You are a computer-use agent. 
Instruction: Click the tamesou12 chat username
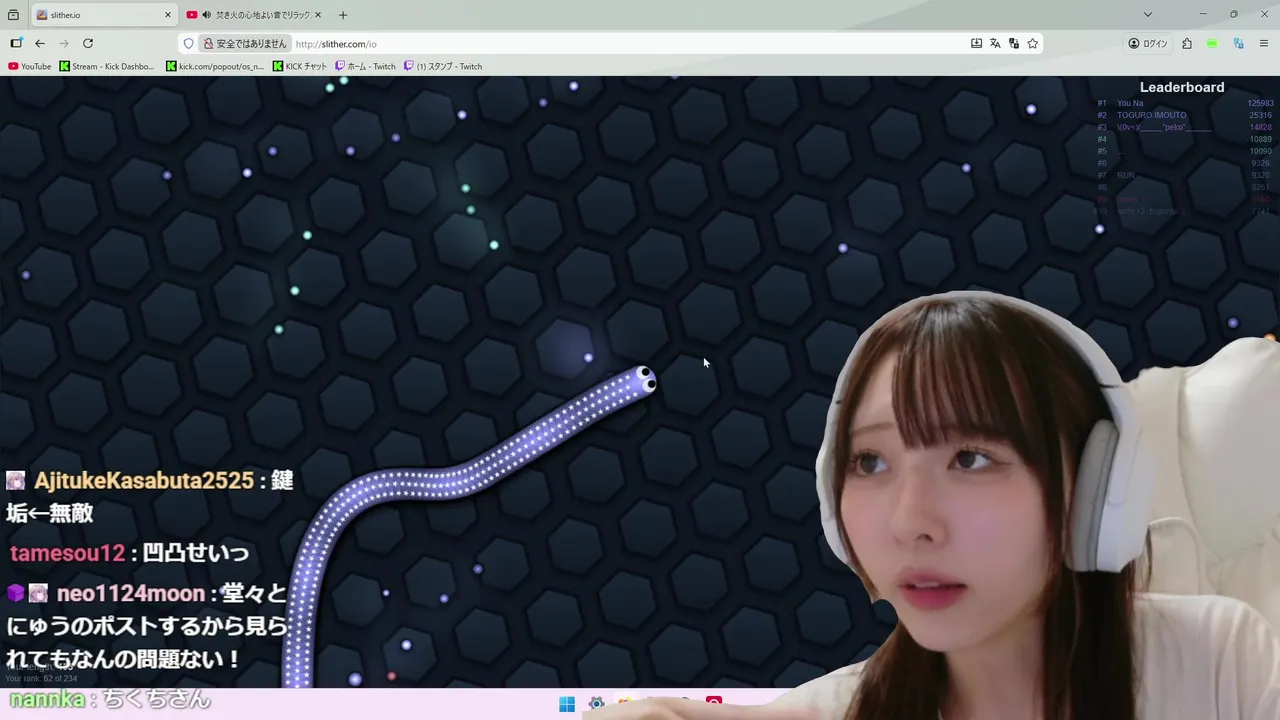pos(67,553)
